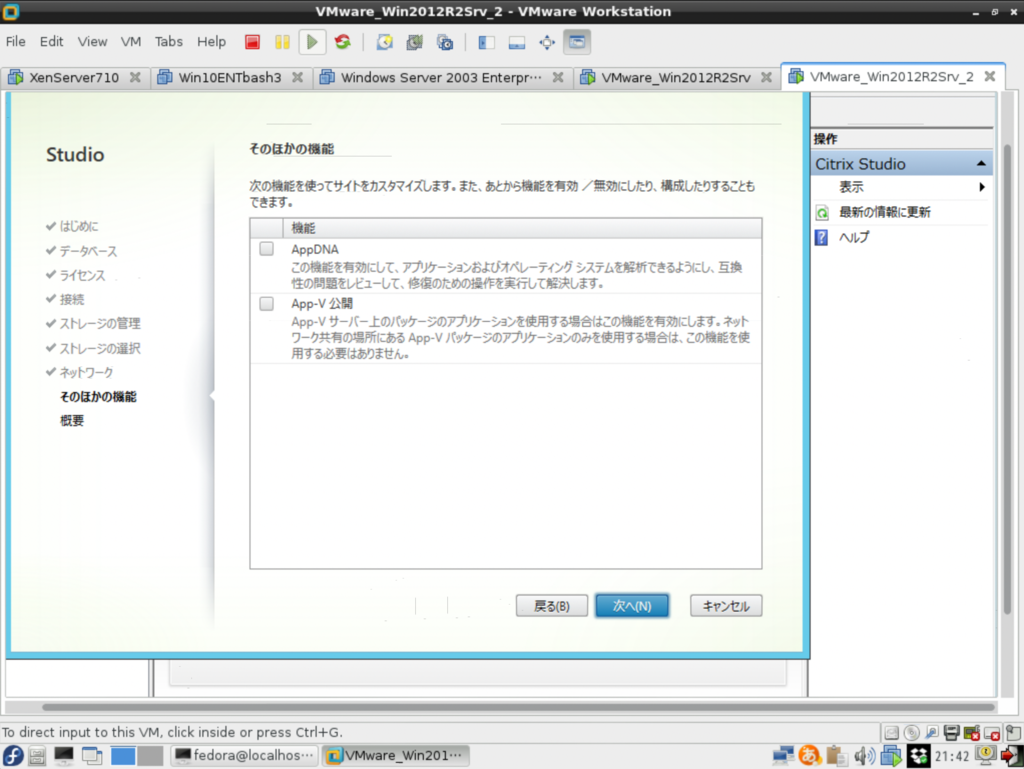Click the sound card status icon
This screenshot has height=769, width=1024.
[972, 733]
